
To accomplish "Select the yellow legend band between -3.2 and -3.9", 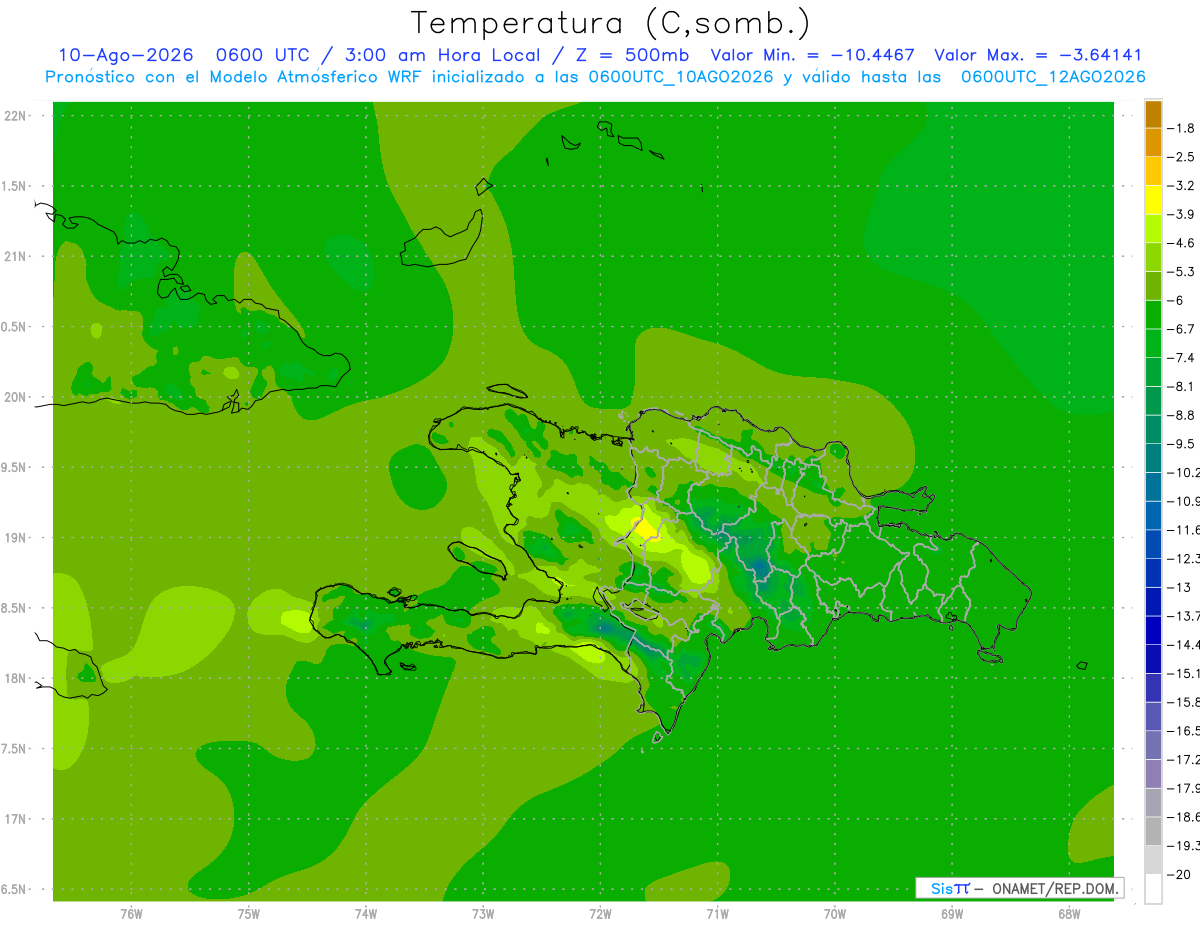I will (x=1153, y=200).
